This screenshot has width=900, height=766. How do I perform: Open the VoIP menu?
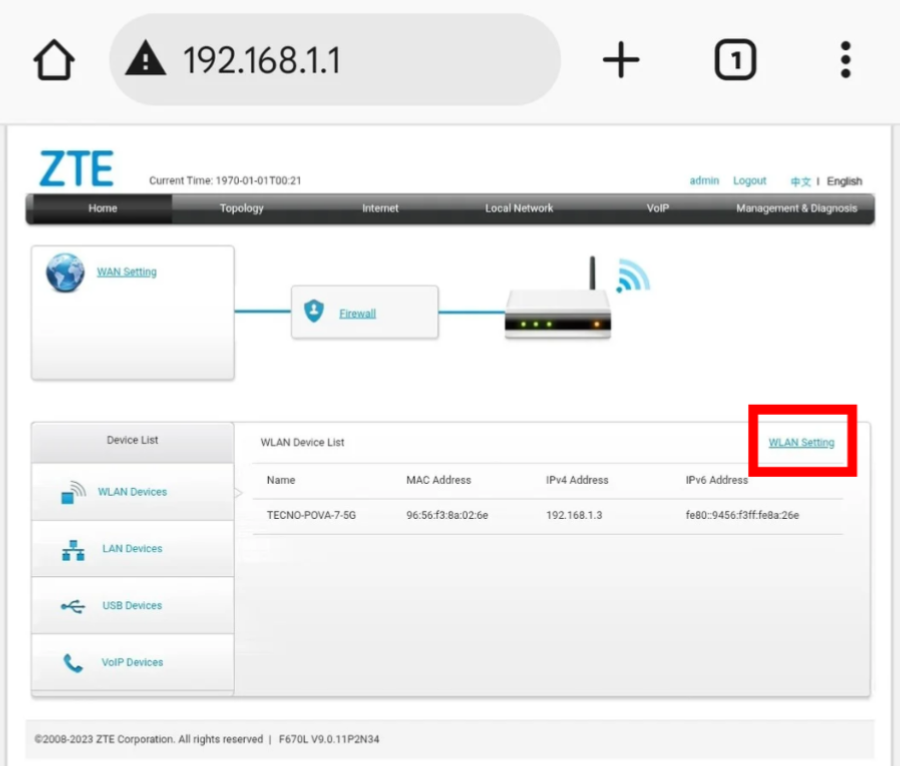657,209
